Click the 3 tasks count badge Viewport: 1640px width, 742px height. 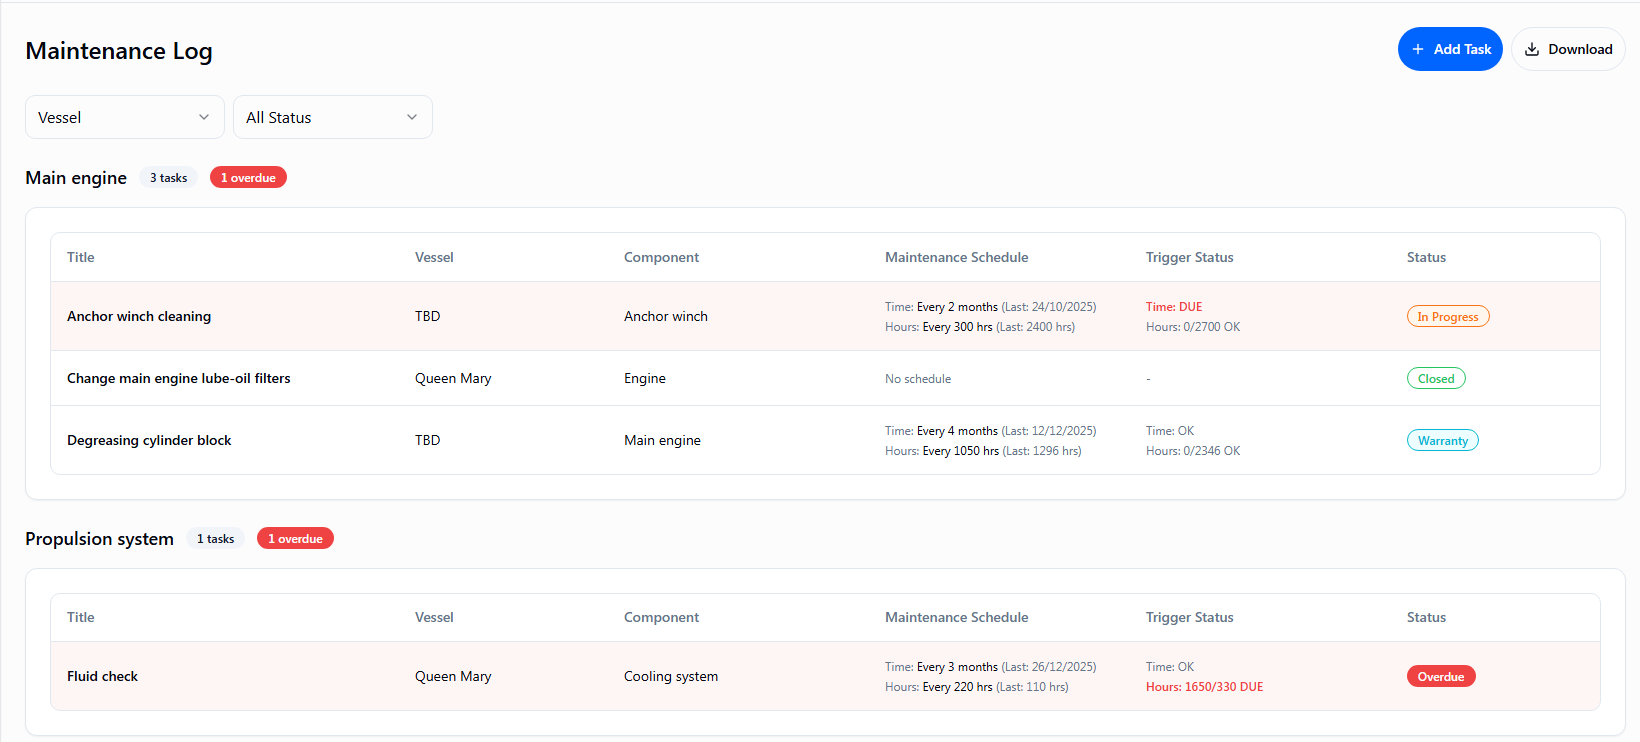(x=168, y=178)
